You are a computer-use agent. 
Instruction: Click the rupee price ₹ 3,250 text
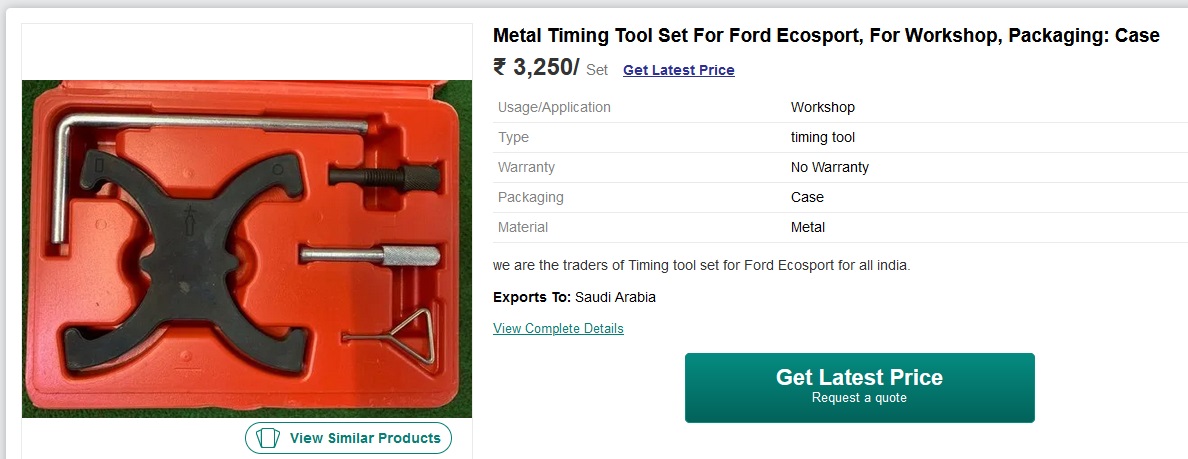point(536,67)
